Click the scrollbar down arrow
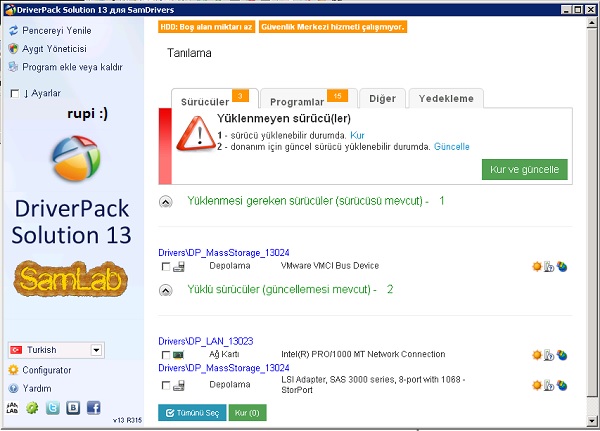This screenshot has width=600, height=431. pos(592,421)
